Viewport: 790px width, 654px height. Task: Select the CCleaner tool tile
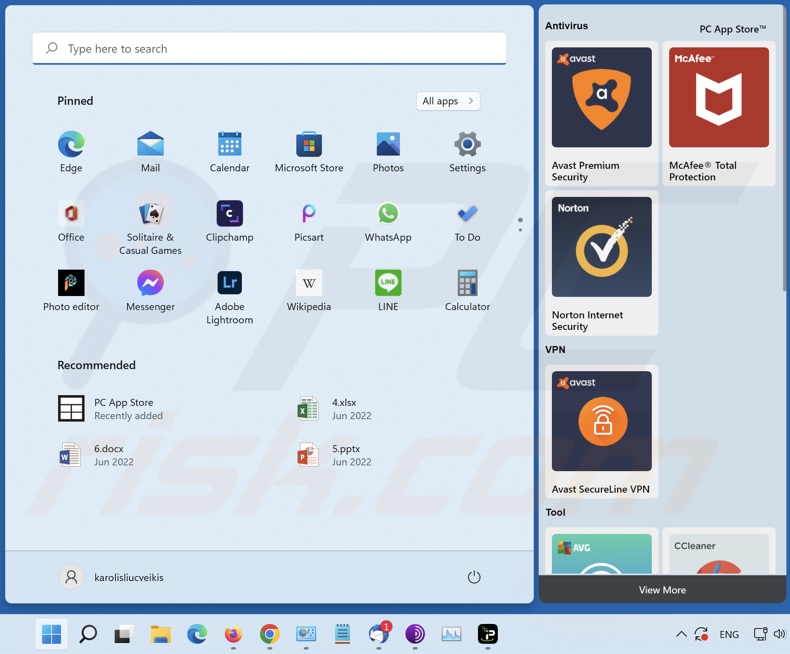[x=718, y=553]
